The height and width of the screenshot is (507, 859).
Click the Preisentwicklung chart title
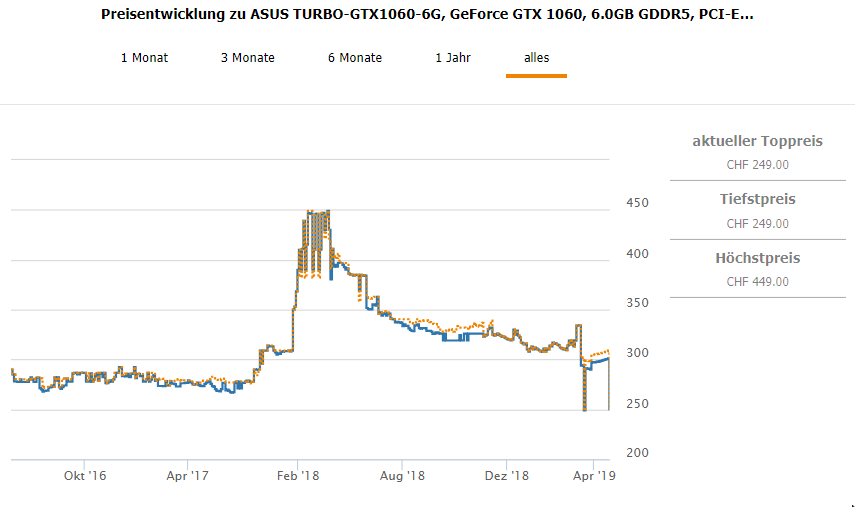pyautogui.click(x=428, y=16)
